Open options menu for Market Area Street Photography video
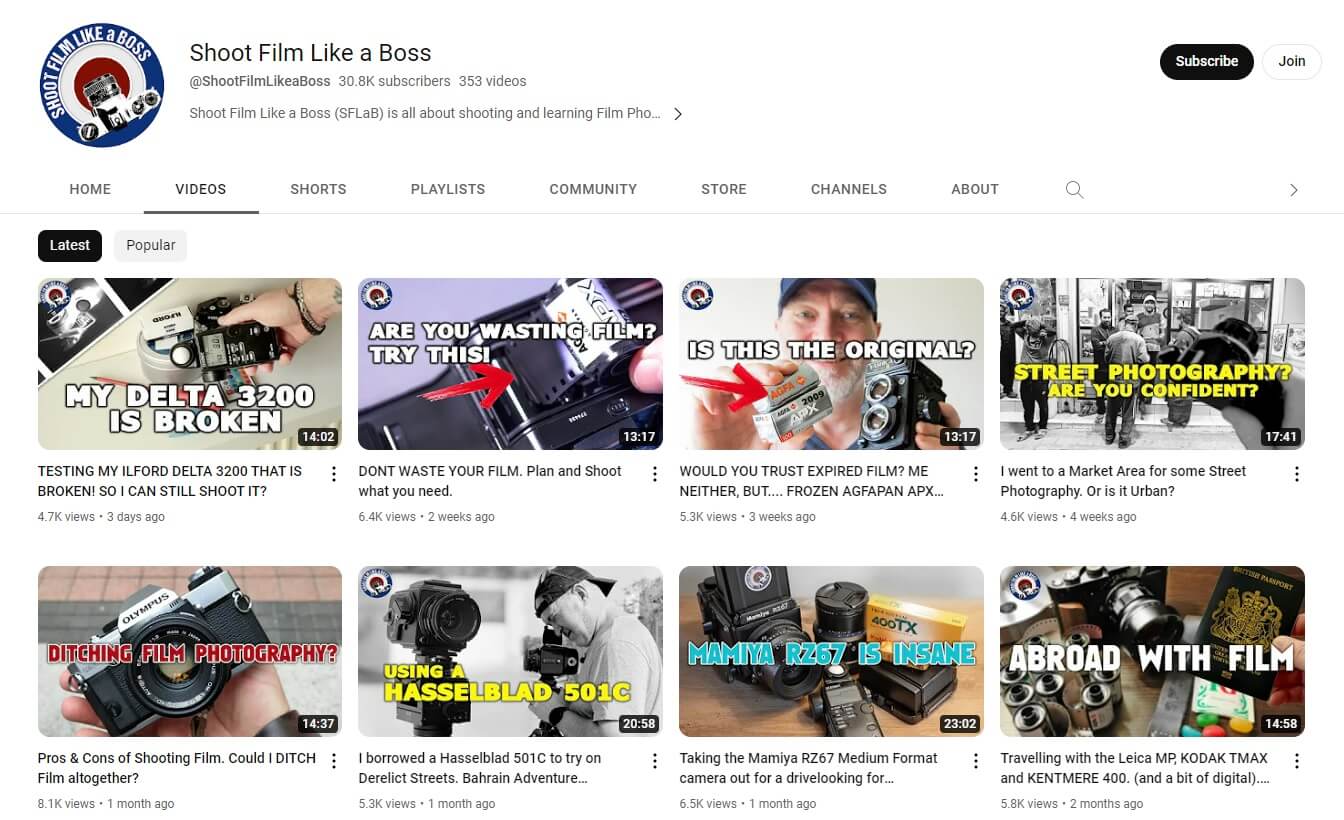 tap(1297, 474)
